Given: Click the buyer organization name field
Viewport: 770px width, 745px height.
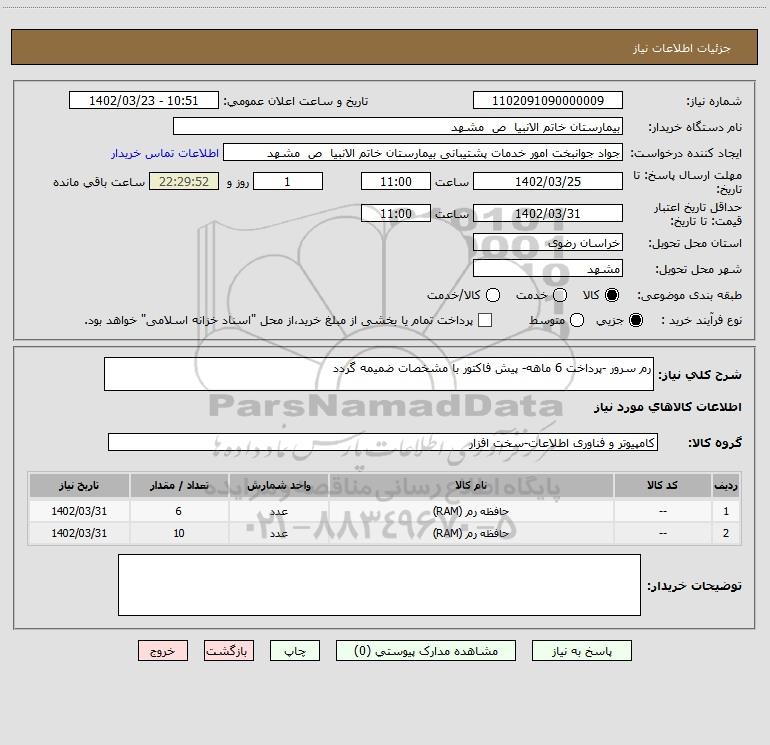Looking at the screenshot, I should pos(398,126).
